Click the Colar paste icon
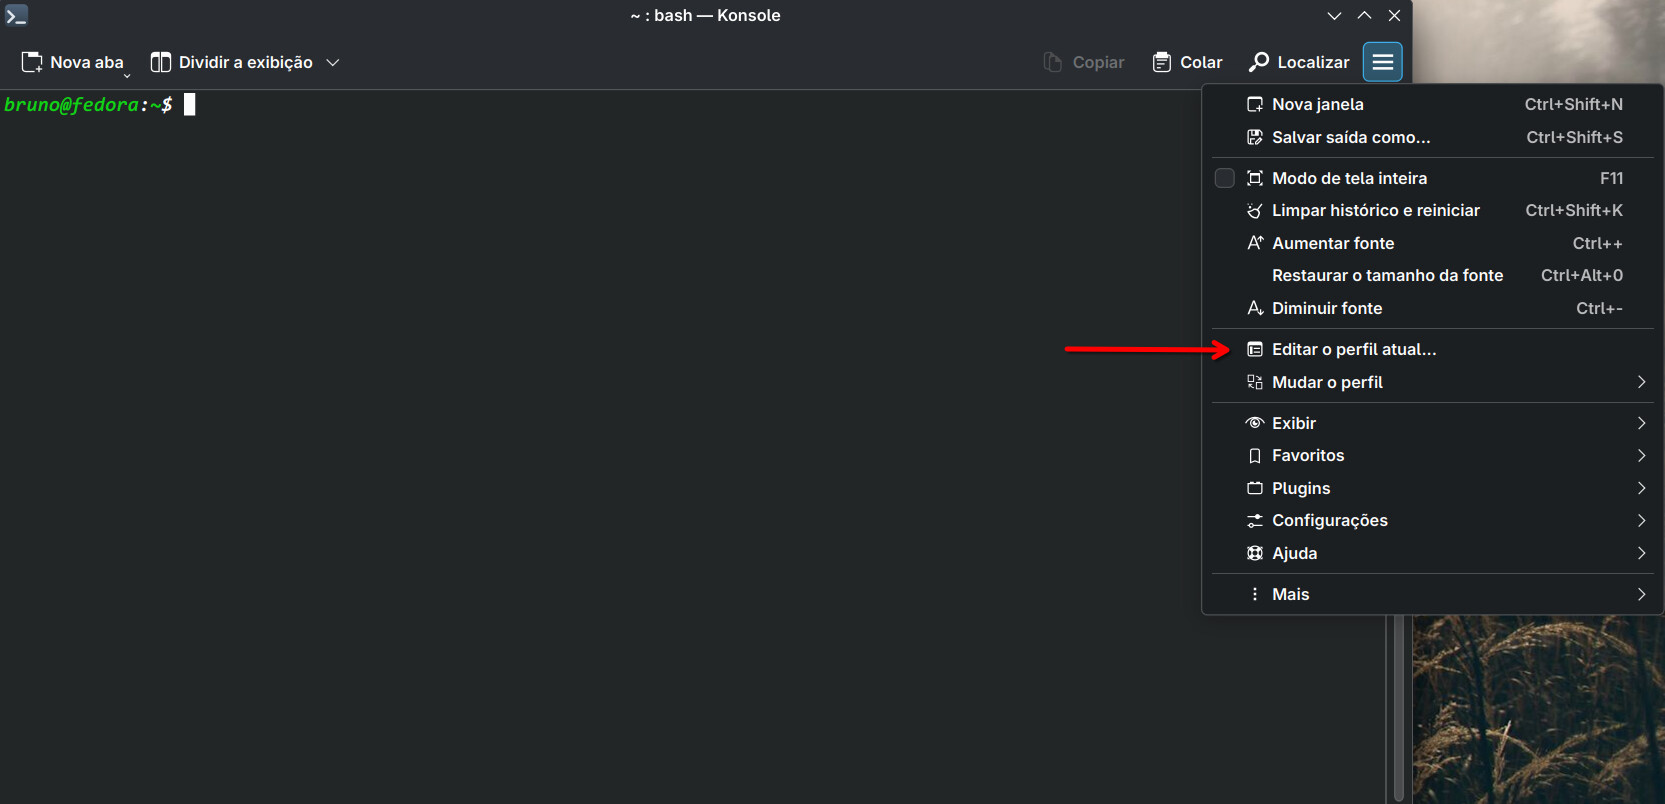The image size is (1665, 804). tap(1161, 62)
